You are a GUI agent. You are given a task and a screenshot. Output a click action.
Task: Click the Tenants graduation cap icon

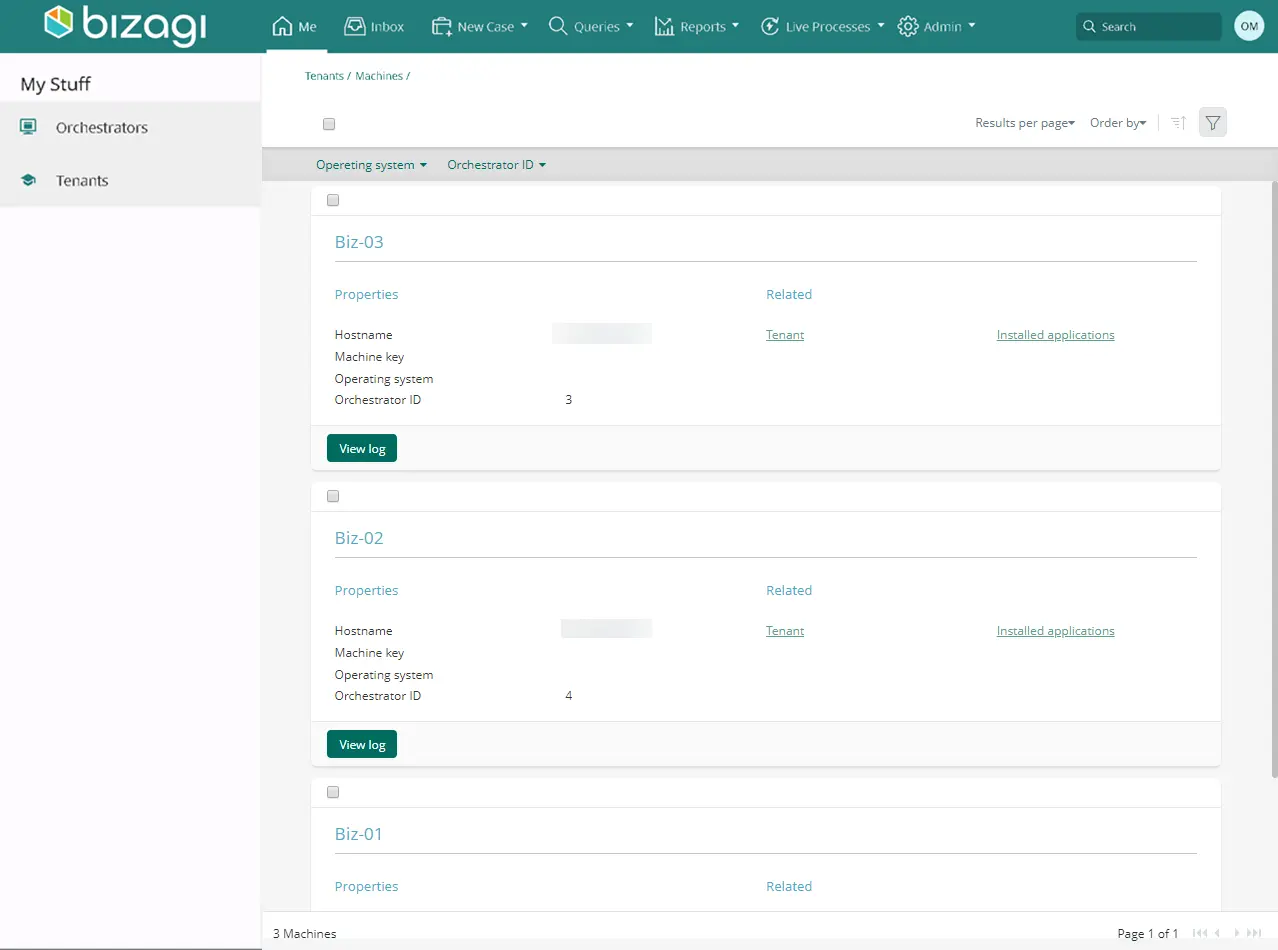click(x=28, y=180)
